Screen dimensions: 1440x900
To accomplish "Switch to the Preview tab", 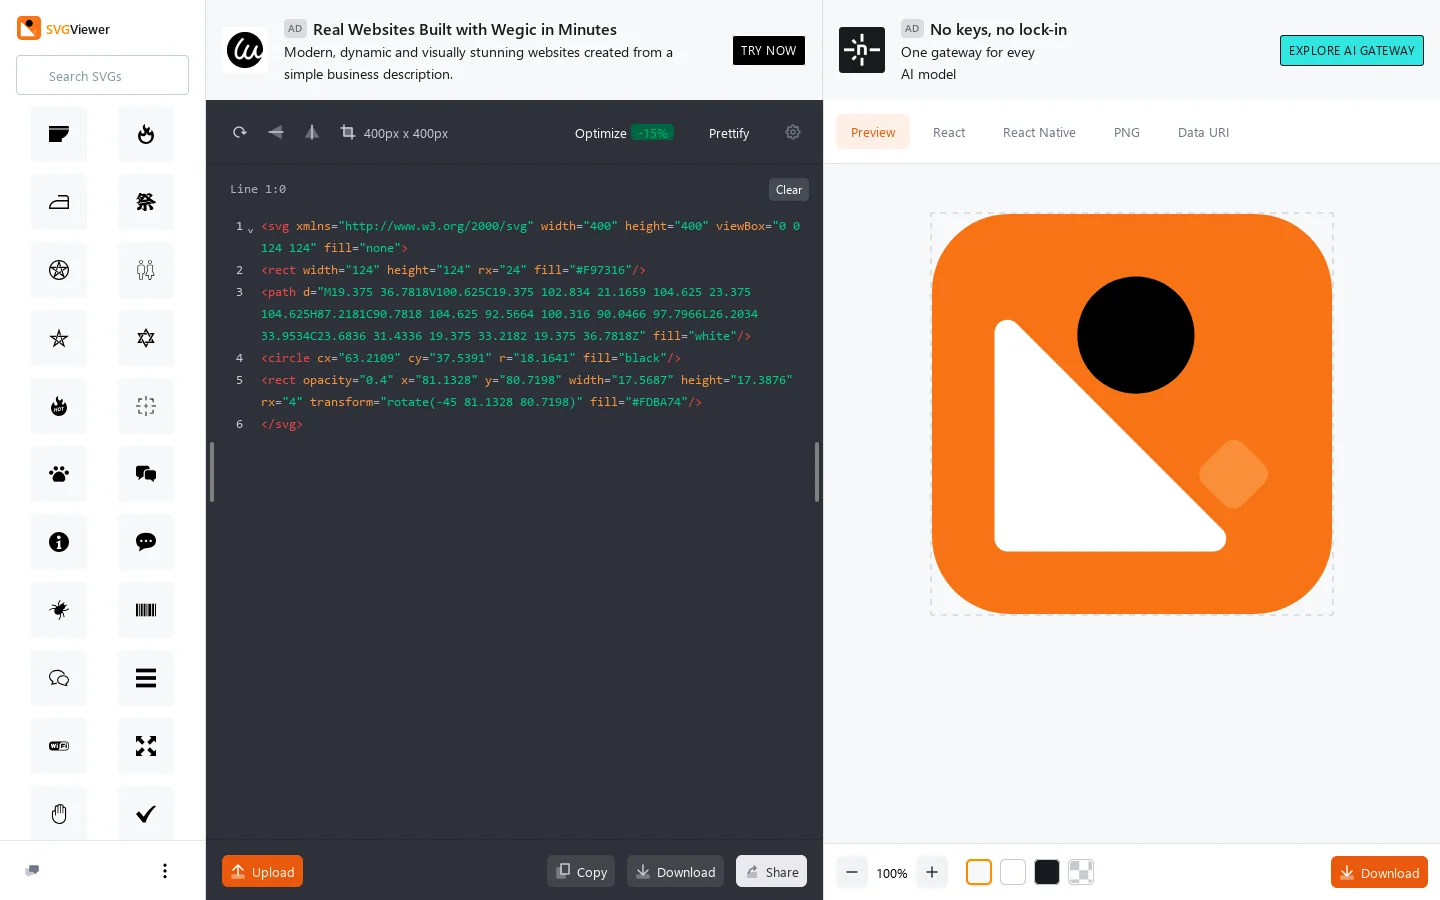I will 873,132.
